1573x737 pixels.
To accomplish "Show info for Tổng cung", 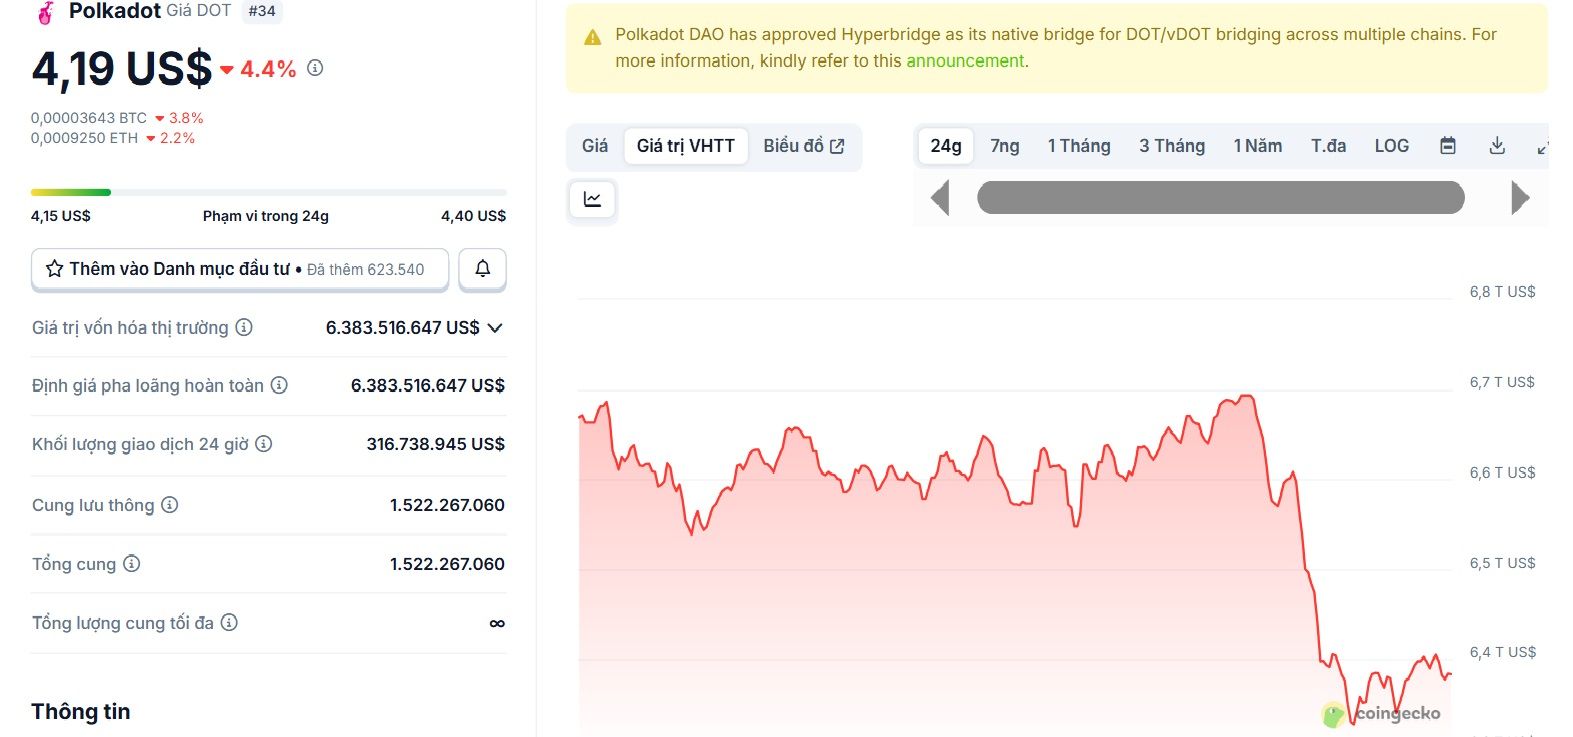I will 132,564.
